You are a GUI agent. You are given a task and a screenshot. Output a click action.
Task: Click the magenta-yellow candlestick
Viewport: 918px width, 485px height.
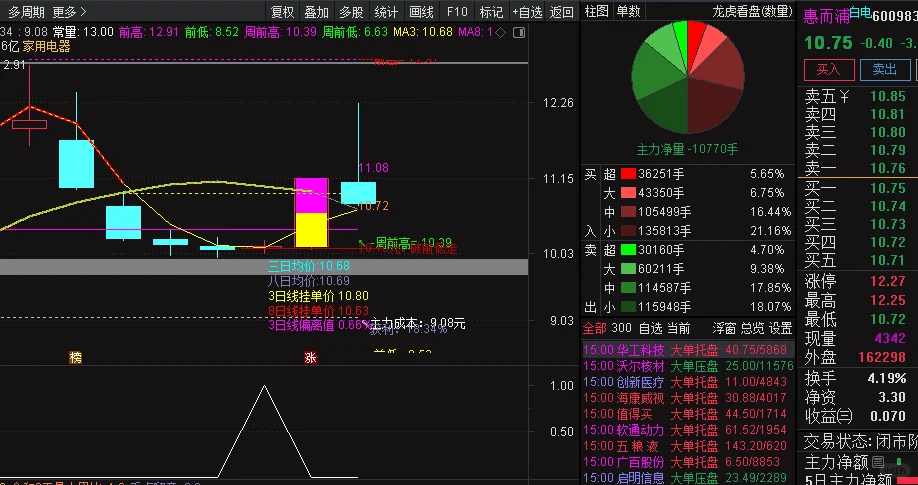(x=311, y=213)
